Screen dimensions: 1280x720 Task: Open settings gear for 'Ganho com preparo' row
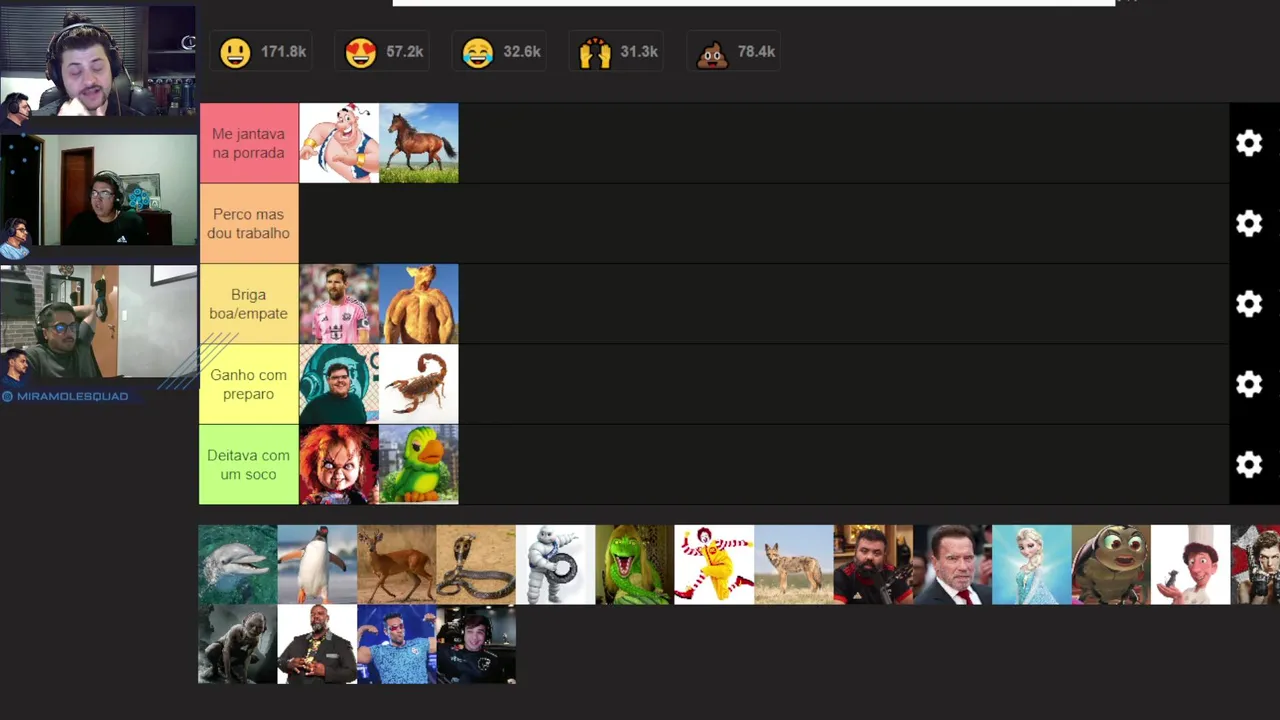1249,384
